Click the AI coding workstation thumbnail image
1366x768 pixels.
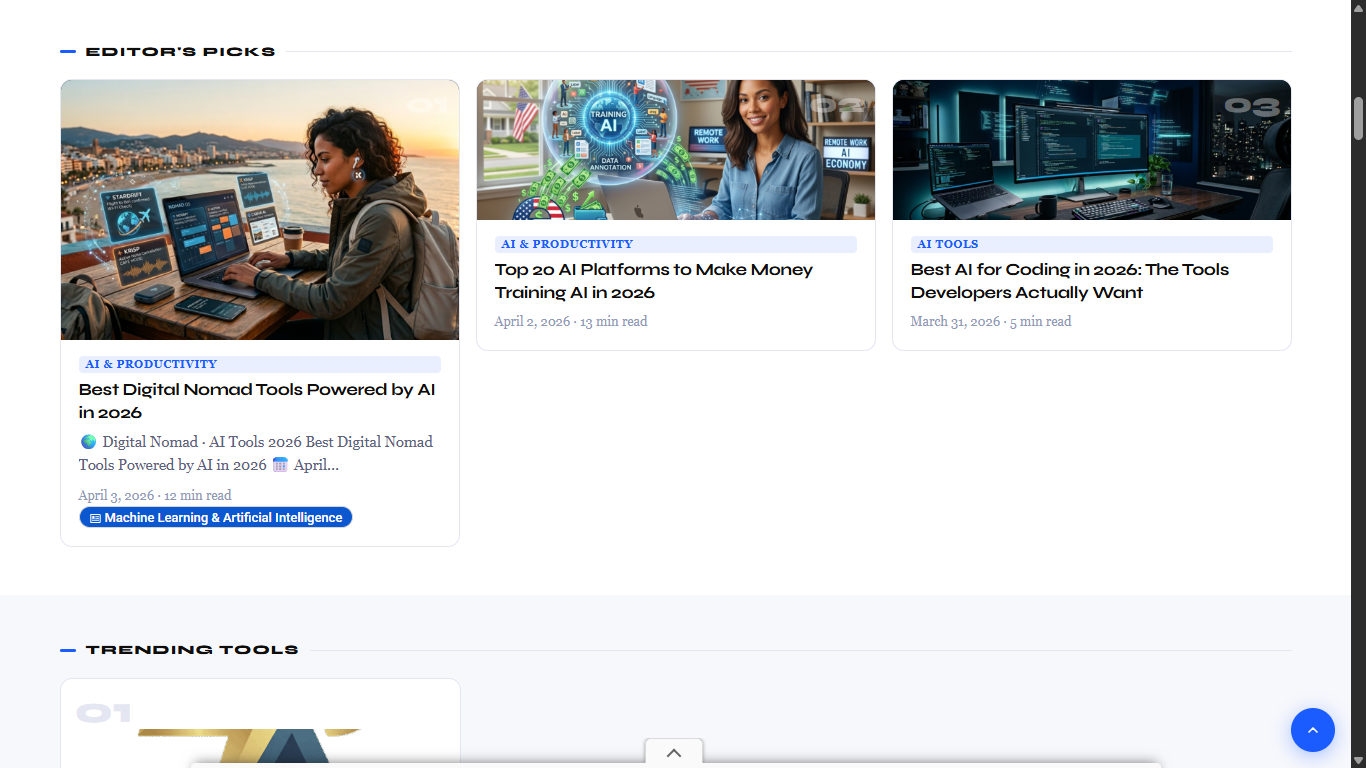(x=1092, y=150)
